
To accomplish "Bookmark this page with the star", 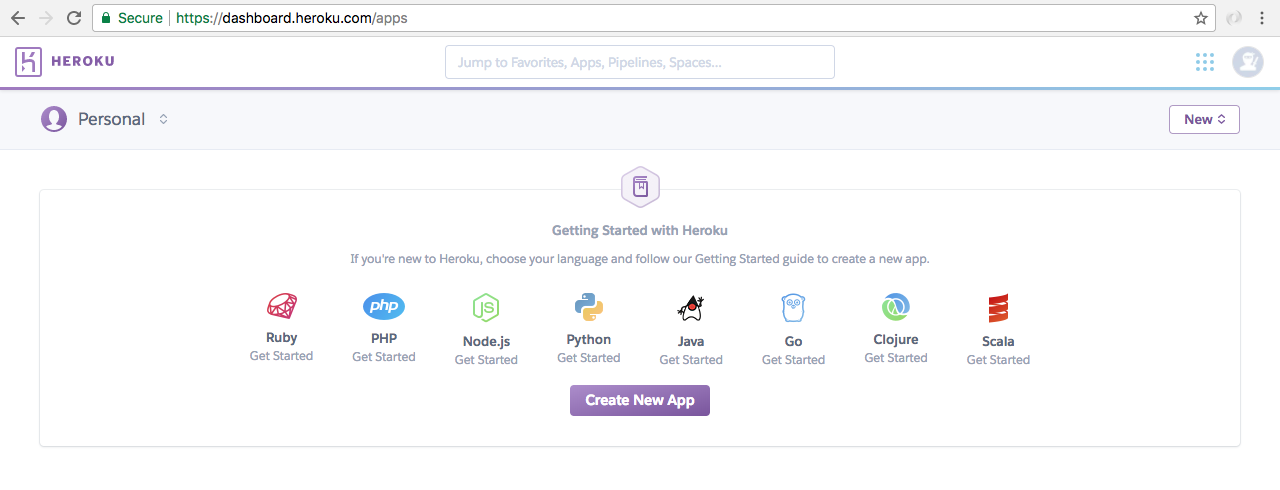I will 1201,18.
